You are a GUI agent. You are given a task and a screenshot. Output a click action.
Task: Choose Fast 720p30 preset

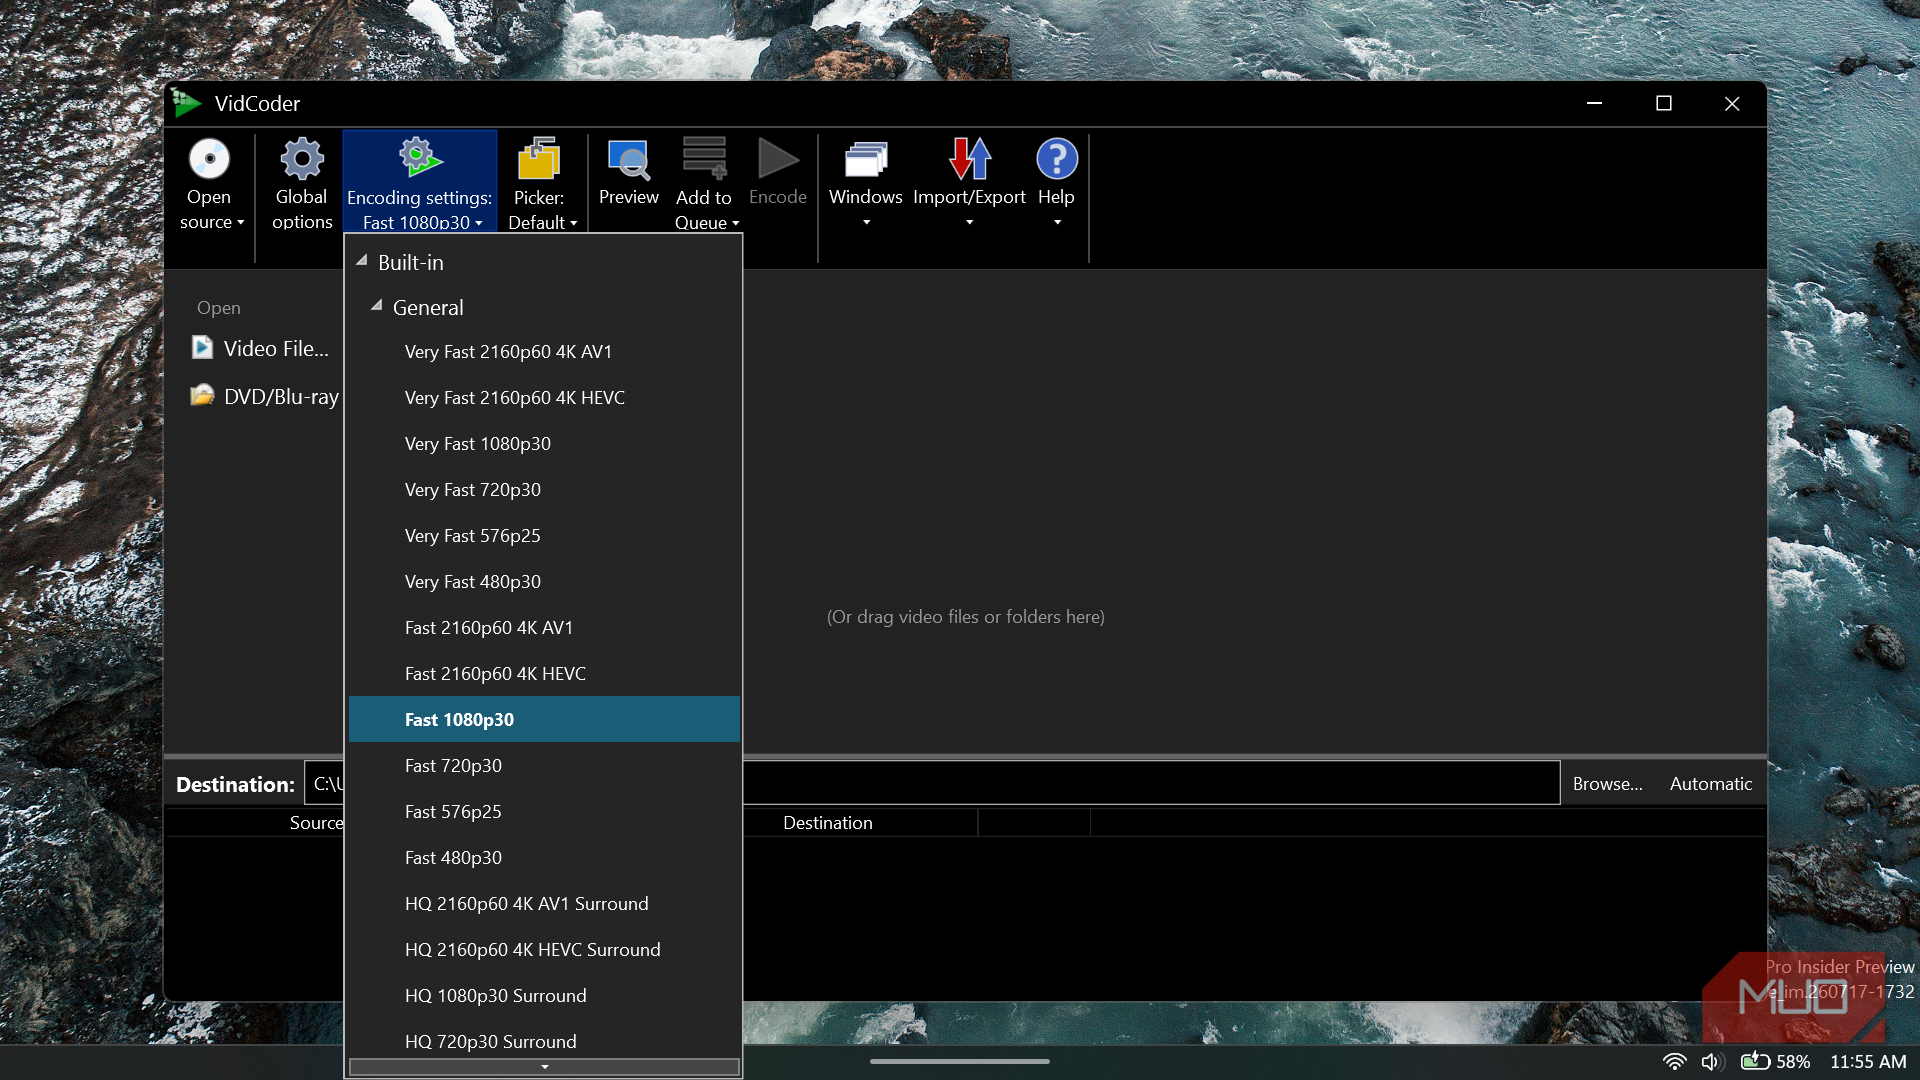544,766
